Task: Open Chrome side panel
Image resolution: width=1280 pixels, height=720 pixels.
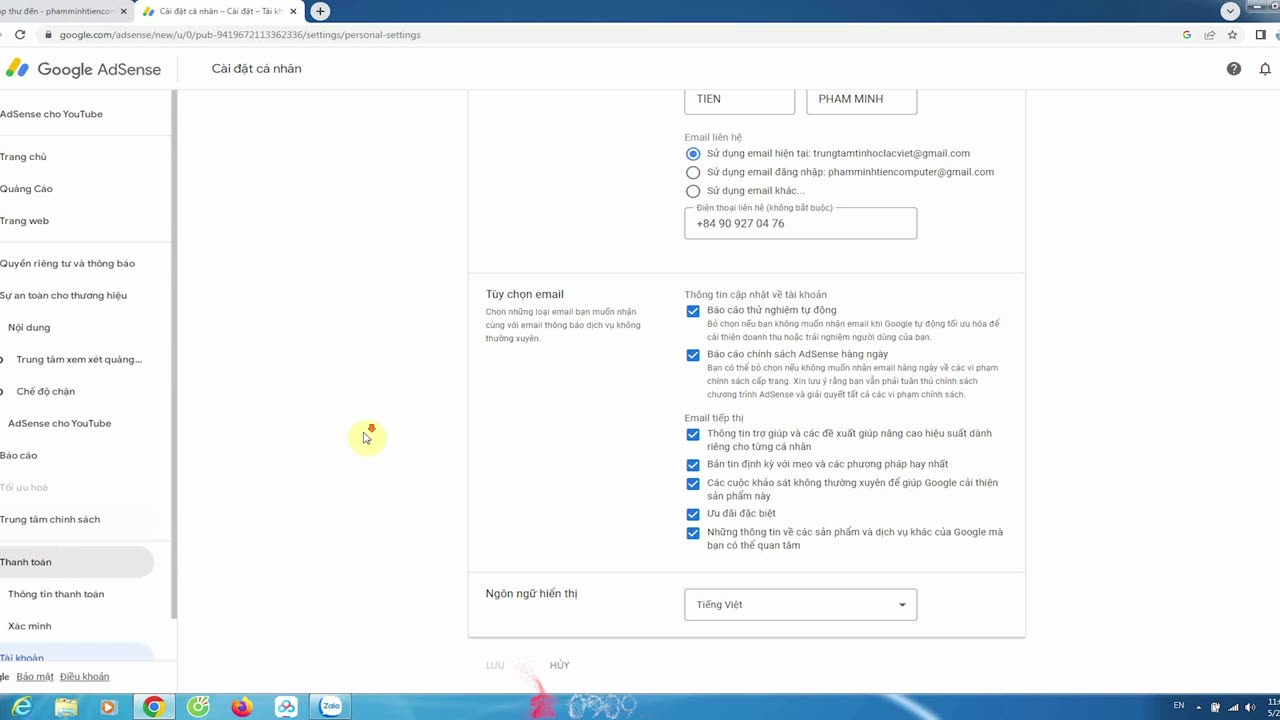Action: coord(1260,34)
